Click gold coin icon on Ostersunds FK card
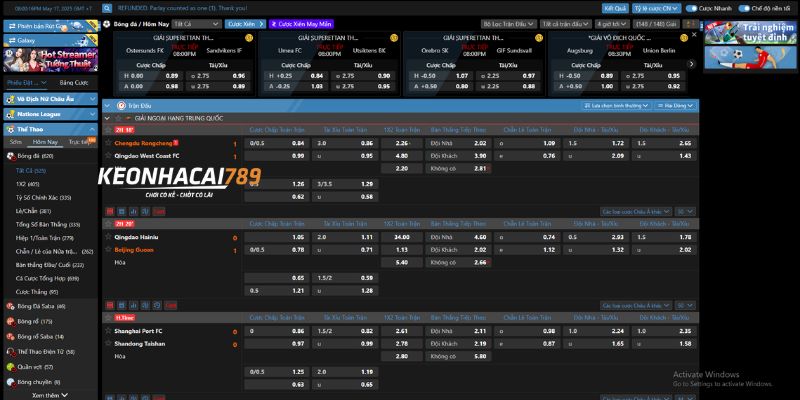 249,38
